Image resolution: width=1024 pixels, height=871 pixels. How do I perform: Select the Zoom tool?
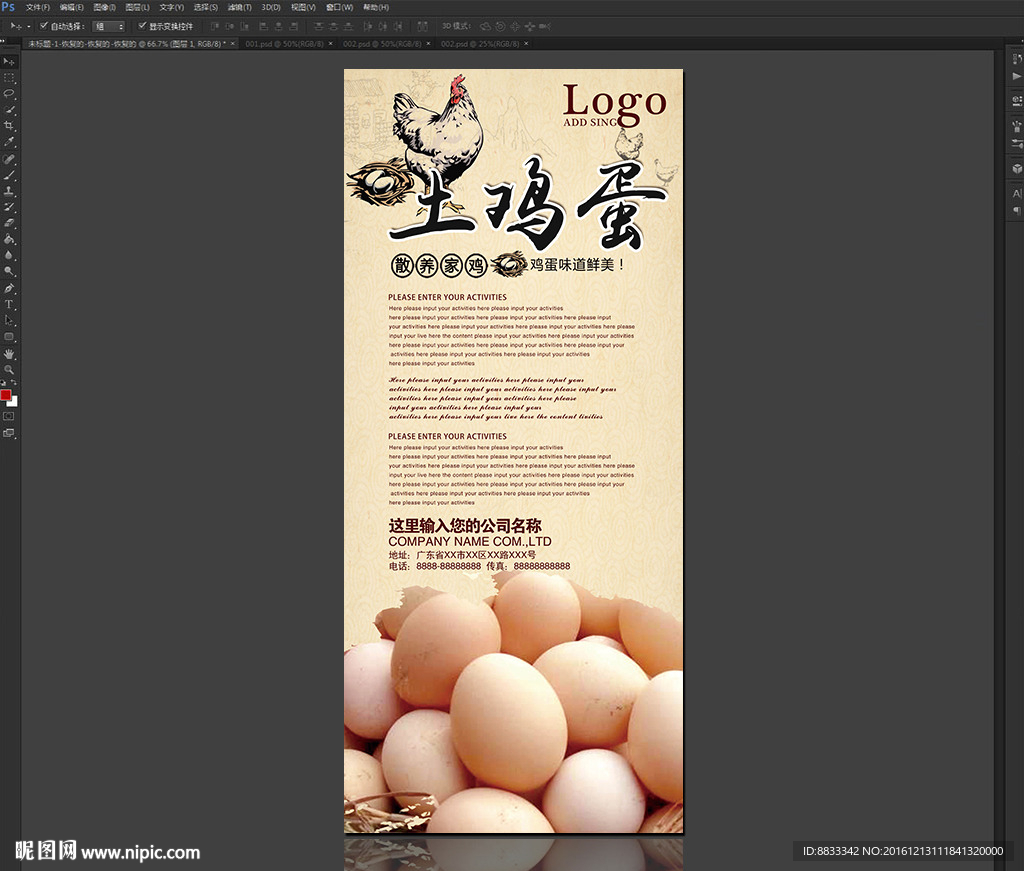[x=9, y=370]
